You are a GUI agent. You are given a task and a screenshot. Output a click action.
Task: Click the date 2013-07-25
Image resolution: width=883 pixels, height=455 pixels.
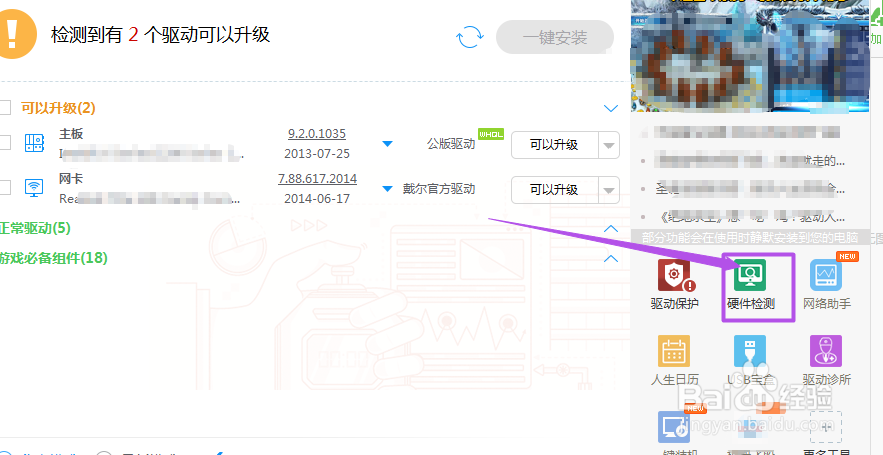[317, 153]
